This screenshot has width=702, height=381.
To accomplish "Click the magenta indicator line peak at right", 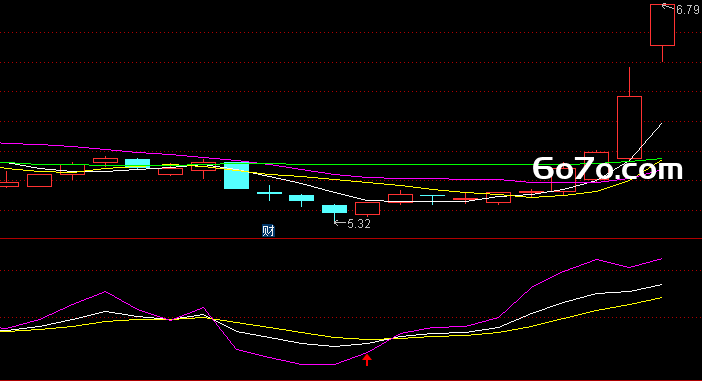I will 596,260.
